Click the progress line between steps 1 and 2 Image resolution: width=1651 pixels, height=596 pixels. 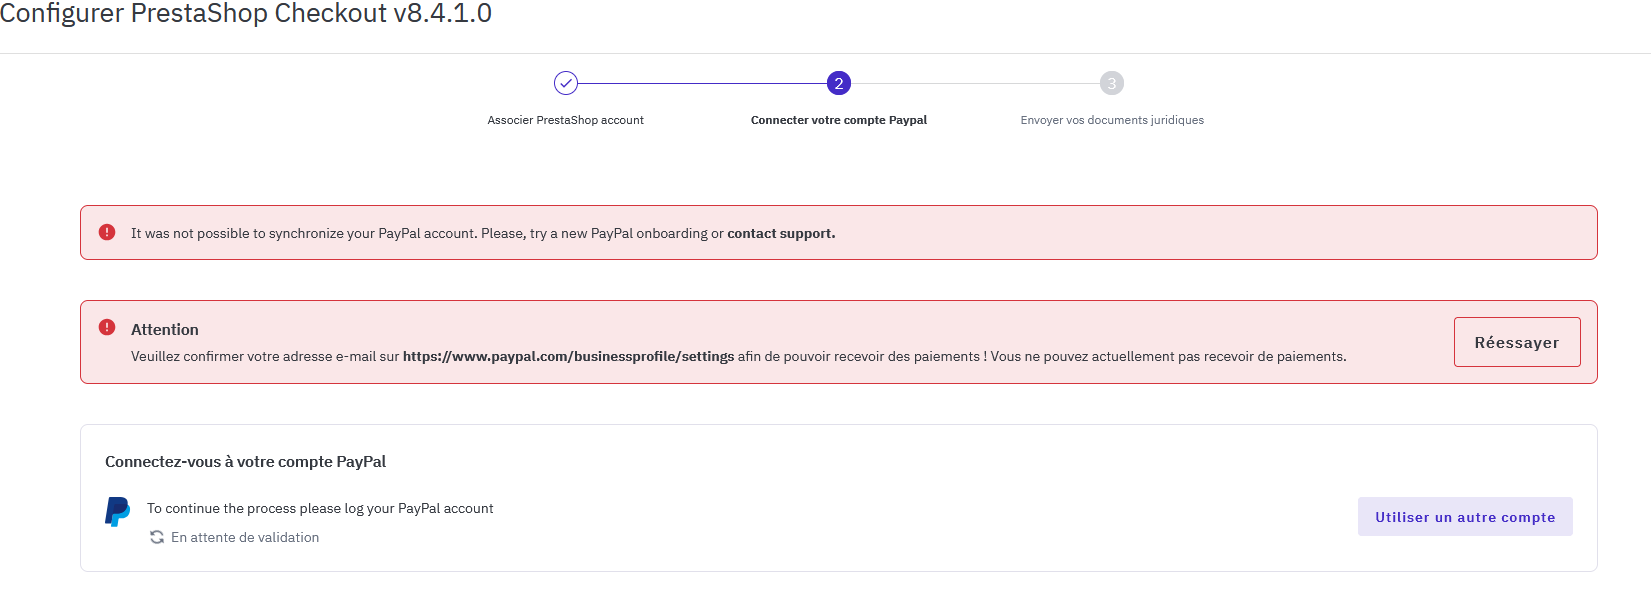click(x=702, y=83)
